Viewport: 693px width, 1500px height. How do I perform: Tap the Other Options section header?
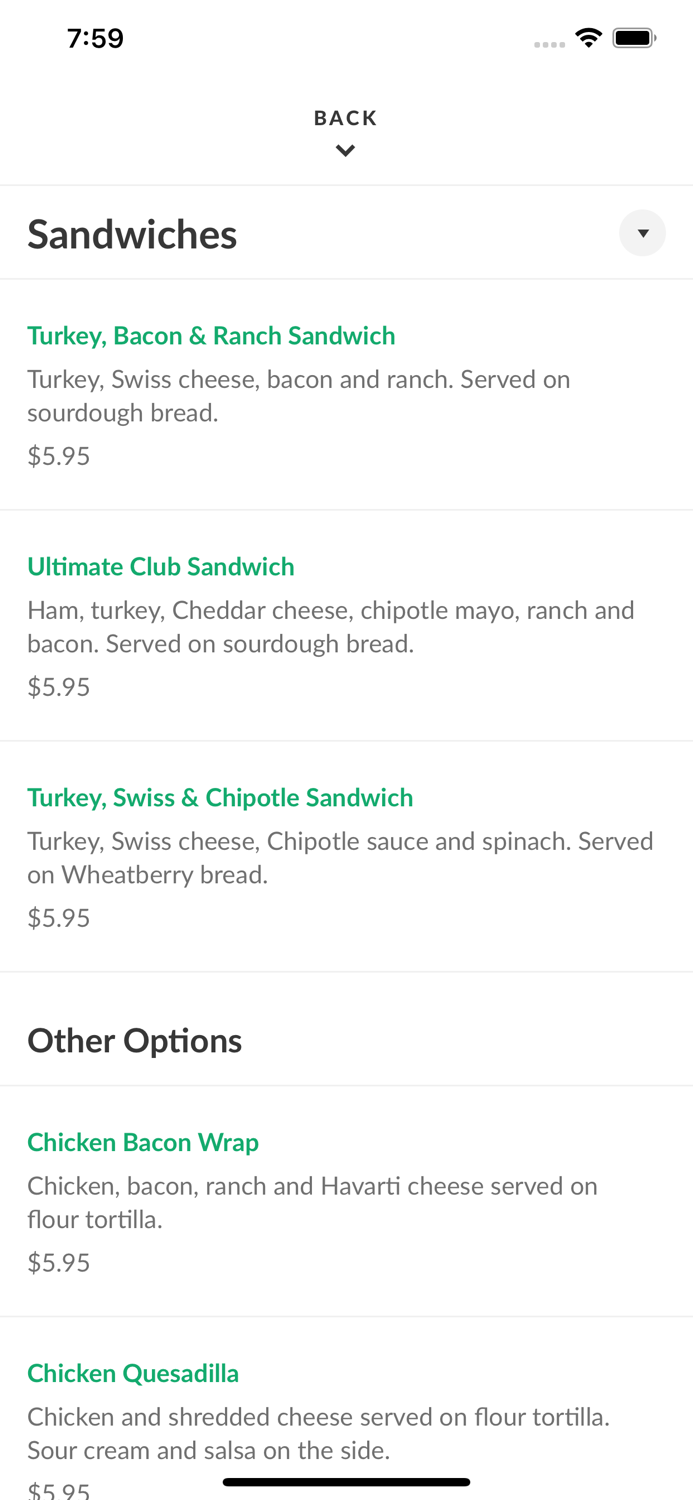135,1040
